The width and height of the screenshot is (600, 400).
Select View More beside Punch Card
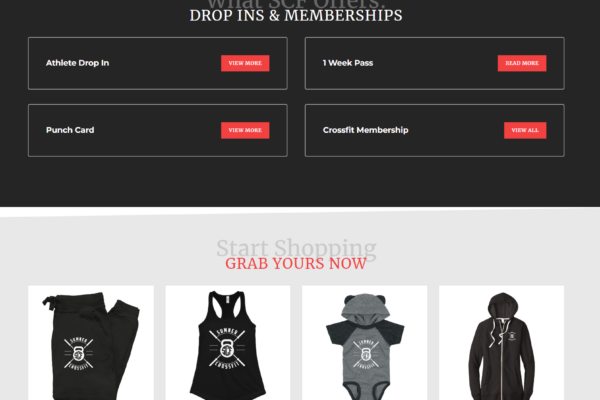[x=245, y=130]
